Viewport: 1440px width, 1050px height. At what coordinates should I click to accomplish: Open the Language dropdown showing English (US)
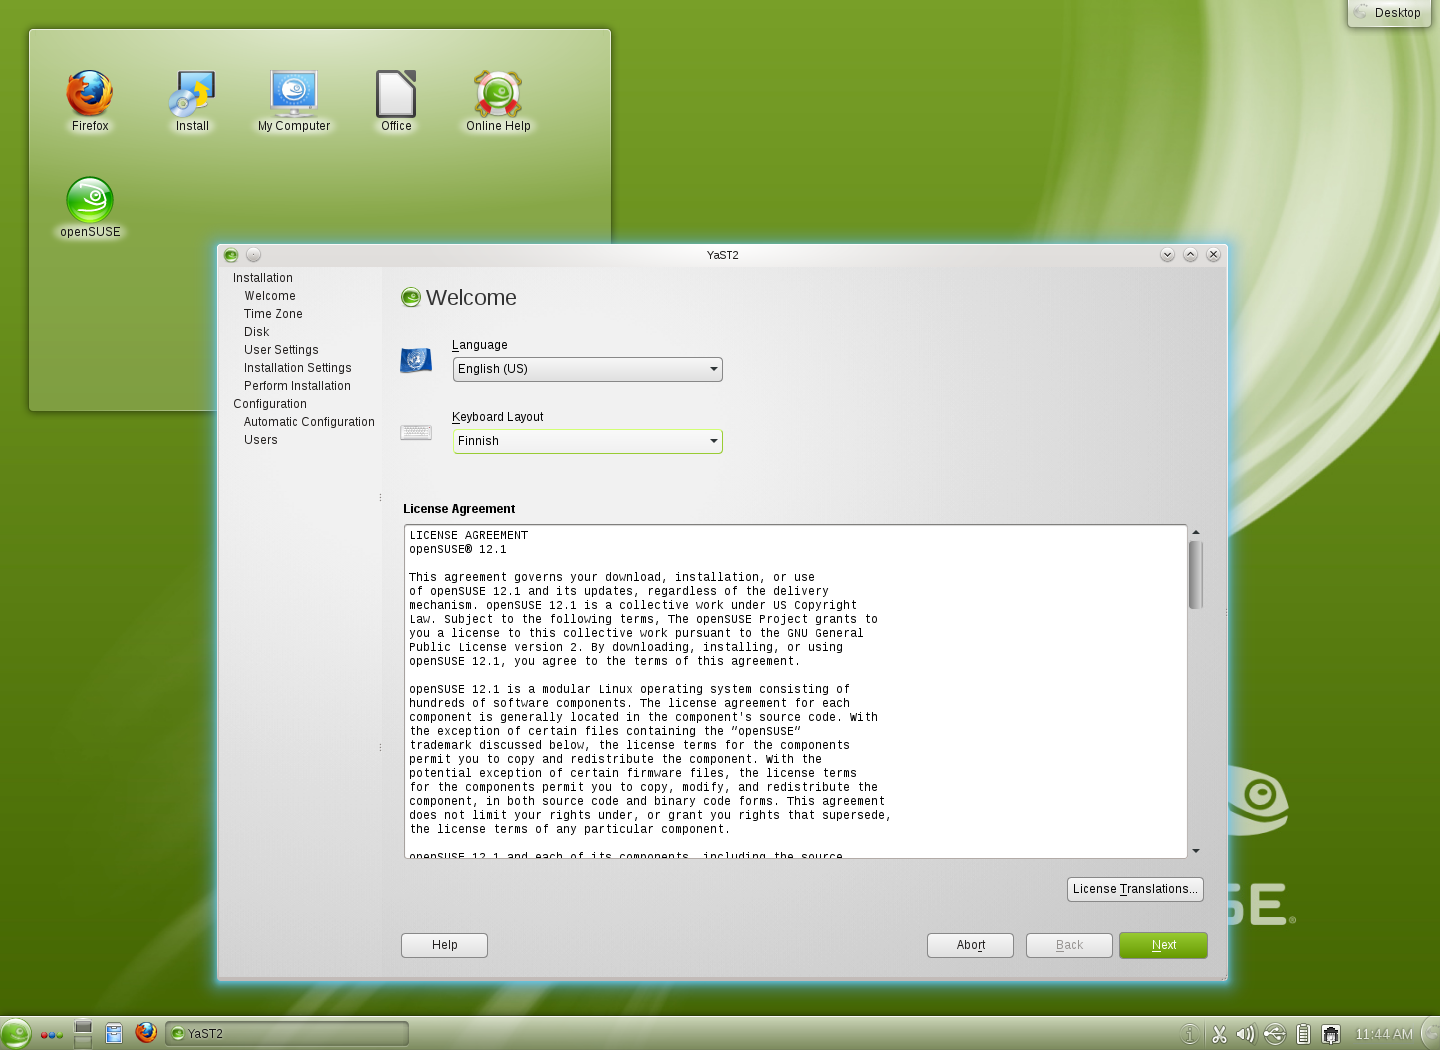588,369
